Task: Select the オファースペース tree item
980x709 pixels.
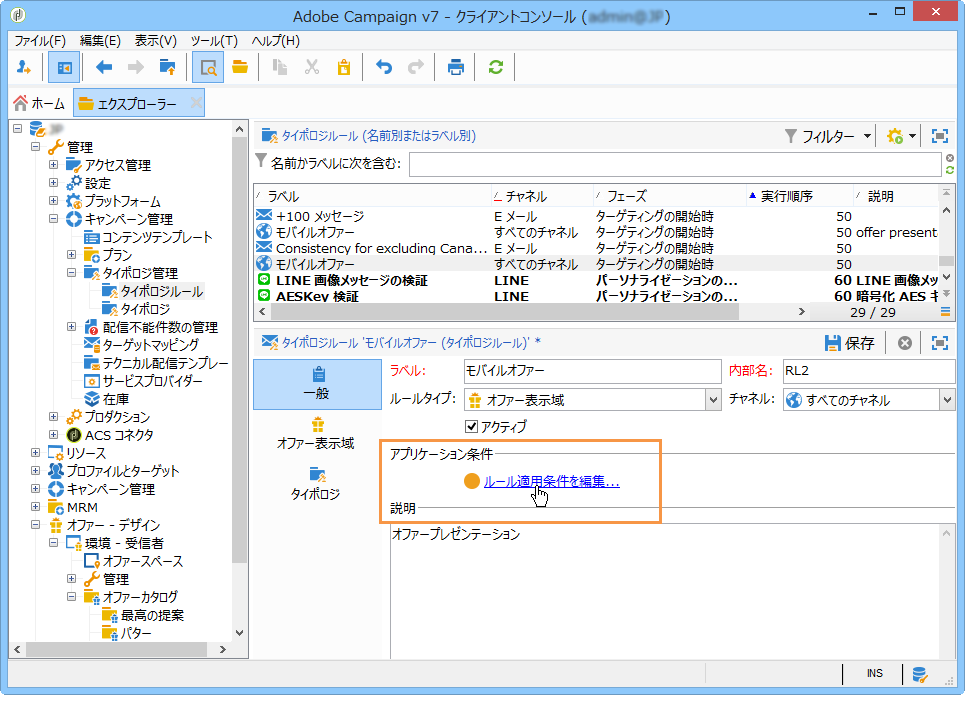Action: pyautogui.click(x=142, y=561)
